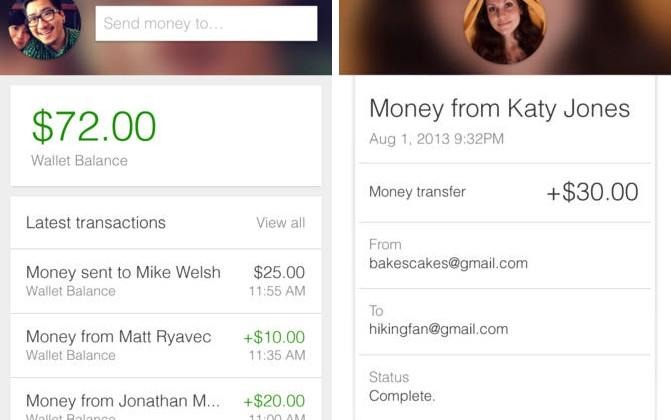
Task: Select the Money from Katy Jones title
Action: [x=499, y=108]
